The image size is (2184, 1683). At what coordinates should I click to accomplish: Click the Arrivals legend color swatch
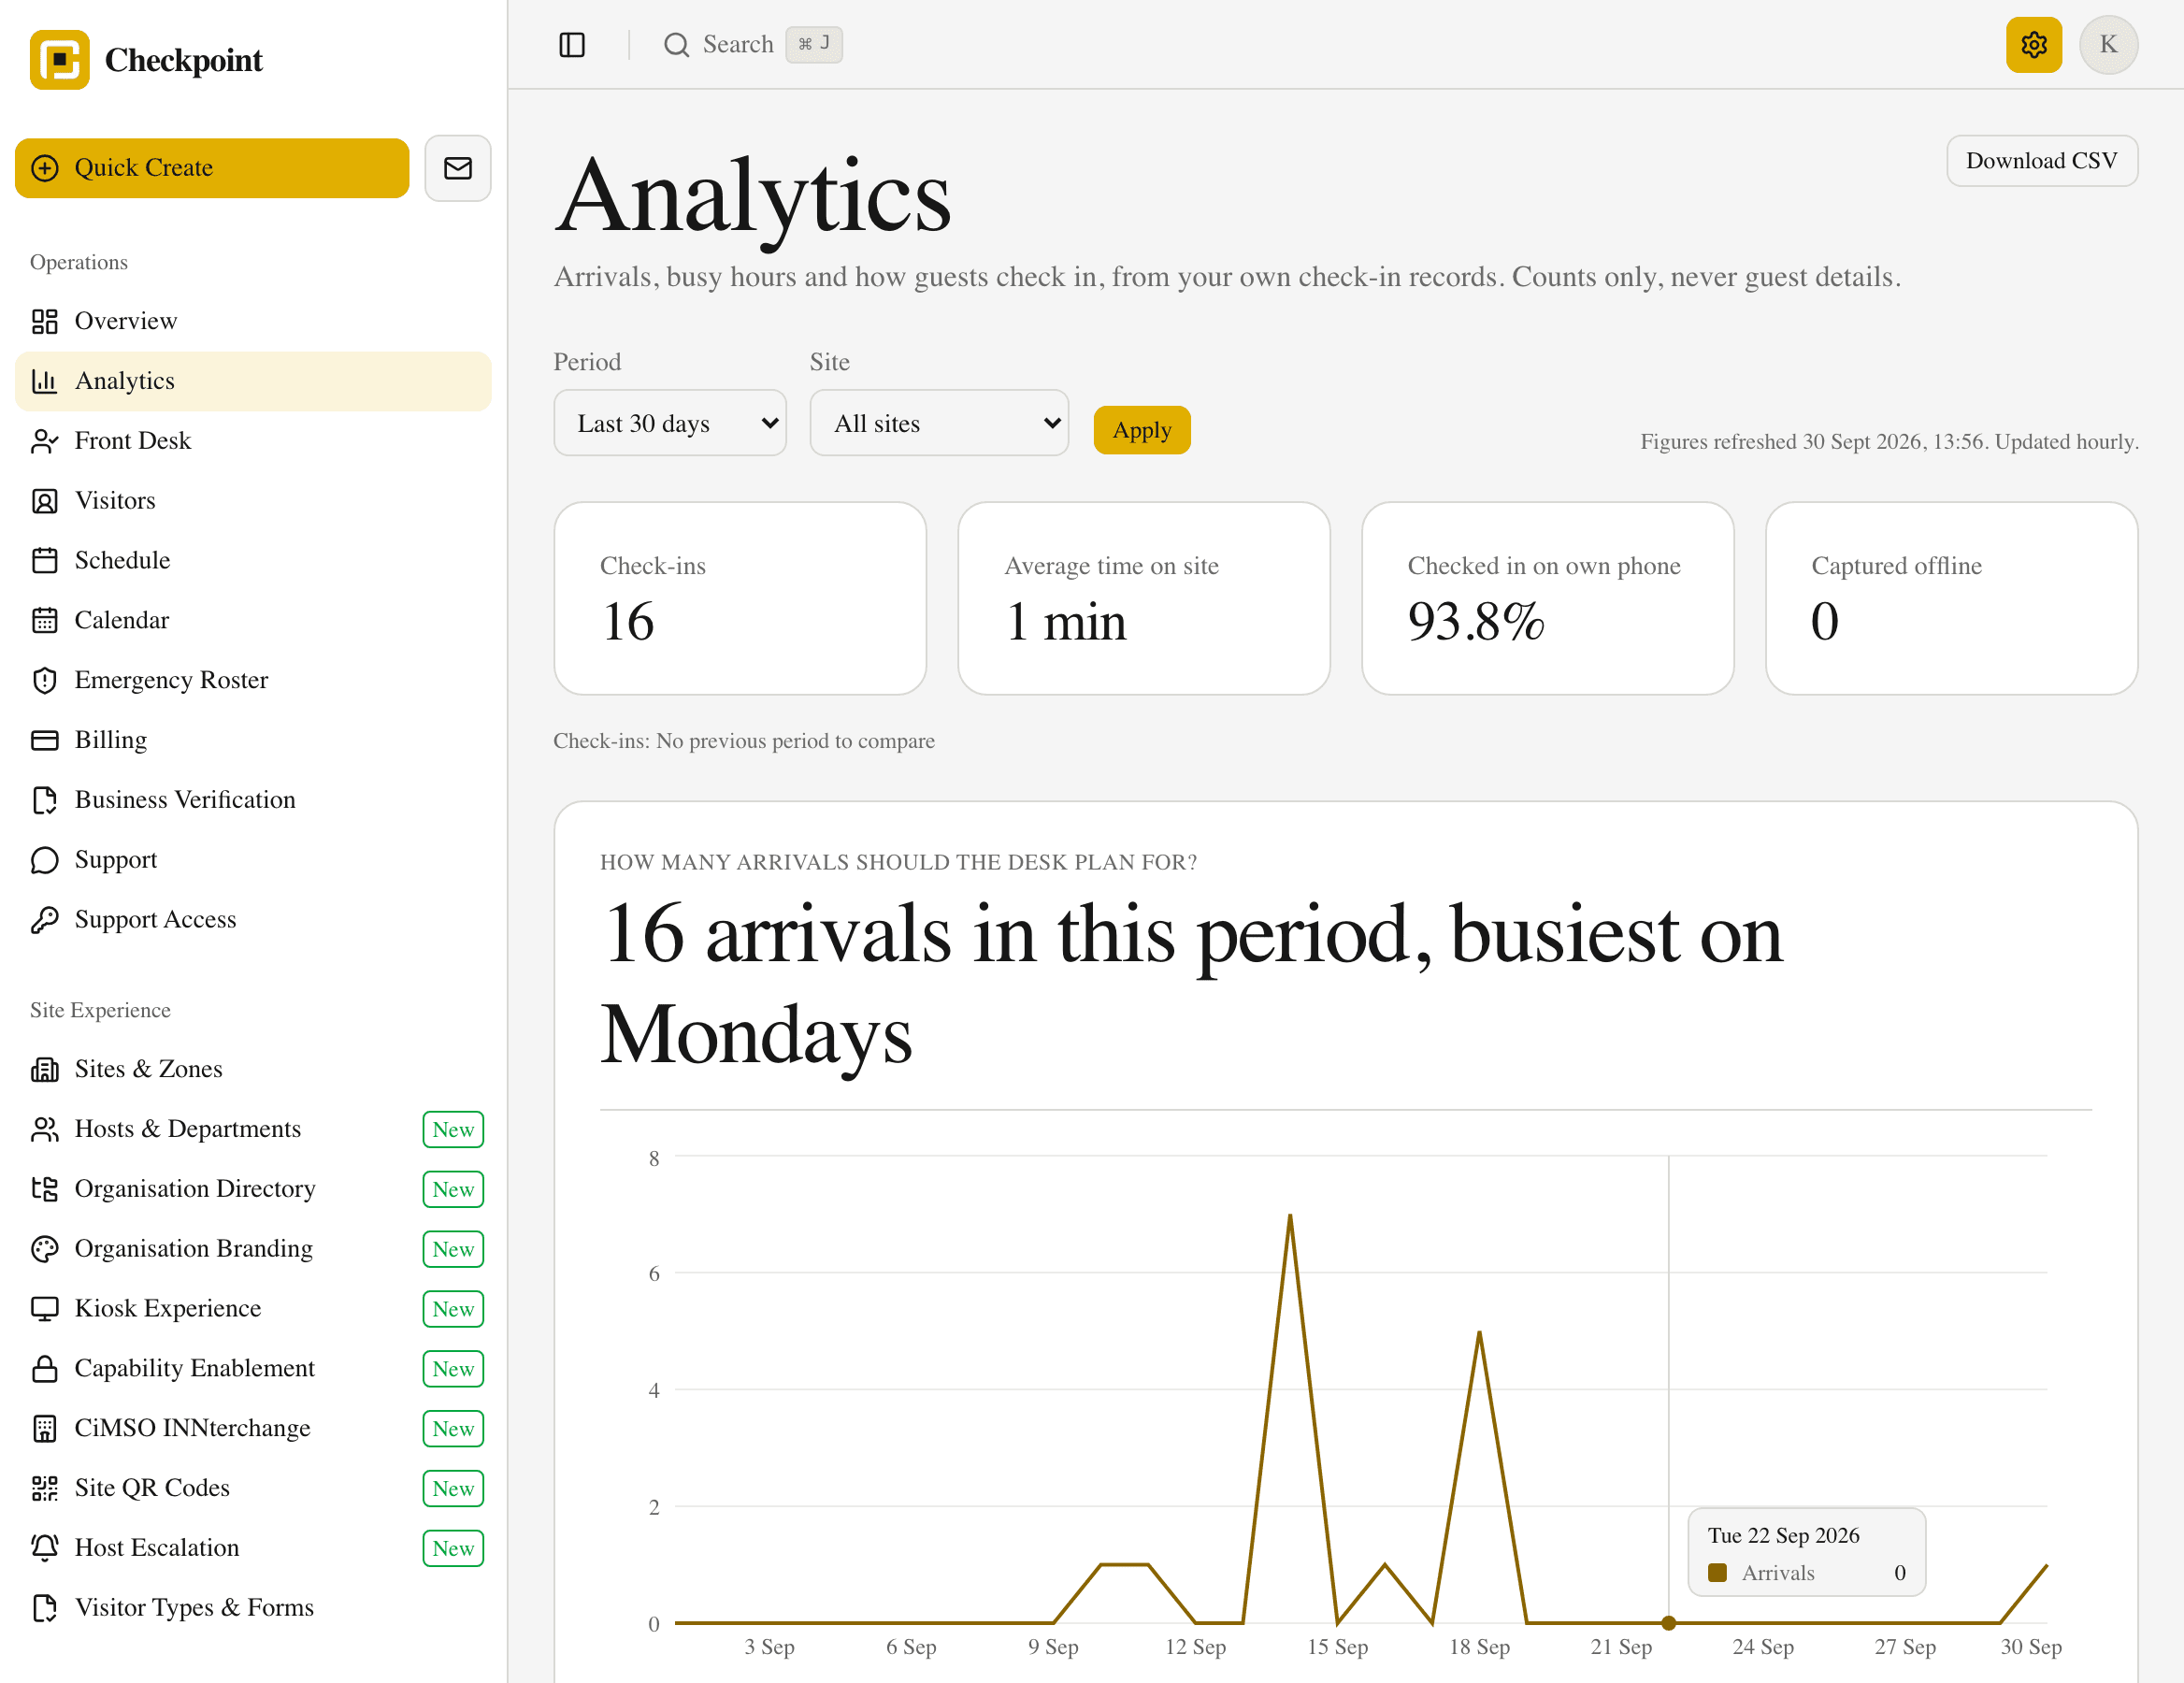[x=1718, y=1573]
